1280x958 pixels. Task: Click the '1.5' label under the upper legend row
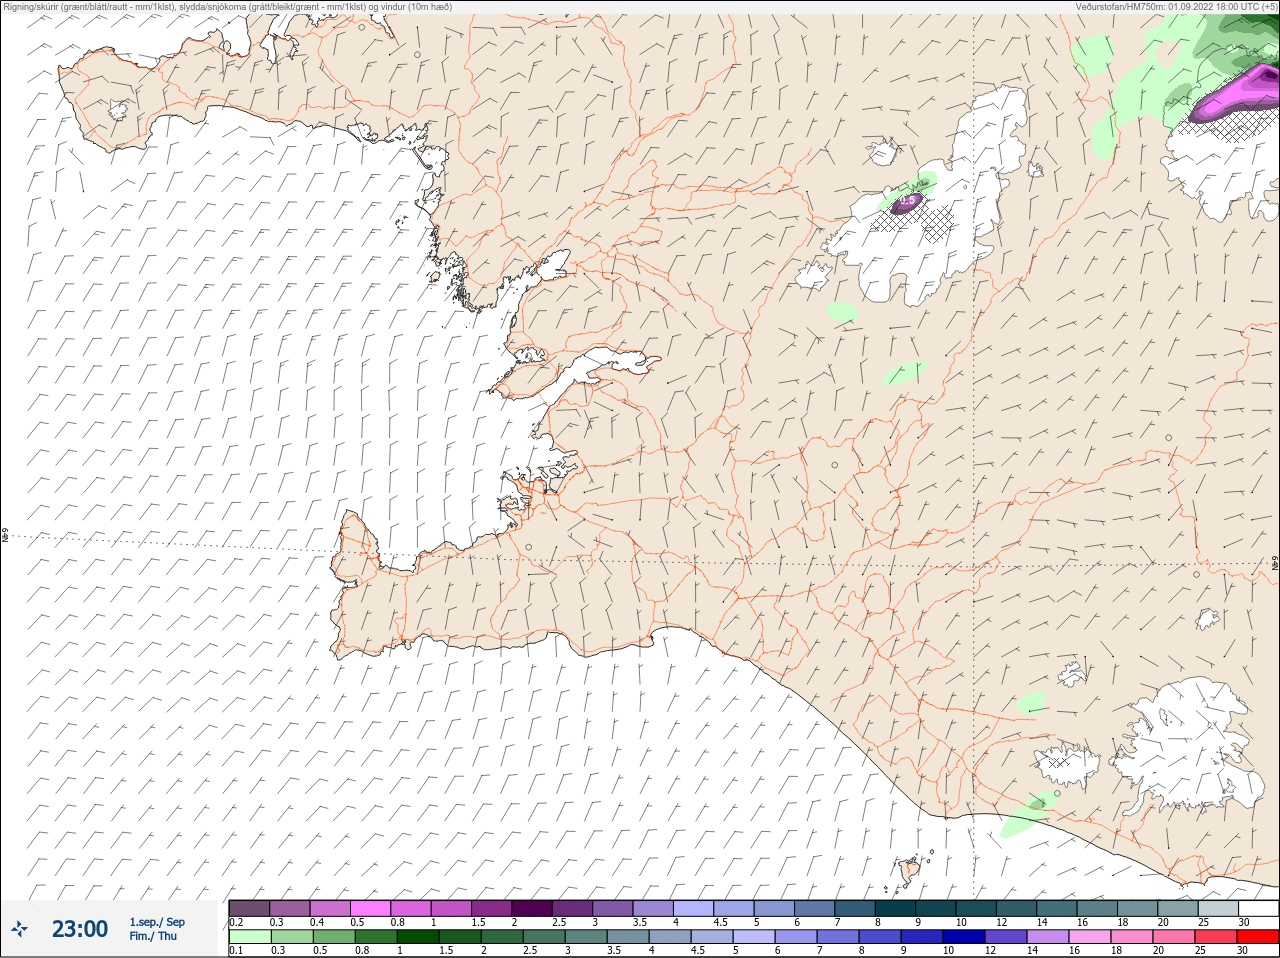pyautogui.click(x=478, y=922)
